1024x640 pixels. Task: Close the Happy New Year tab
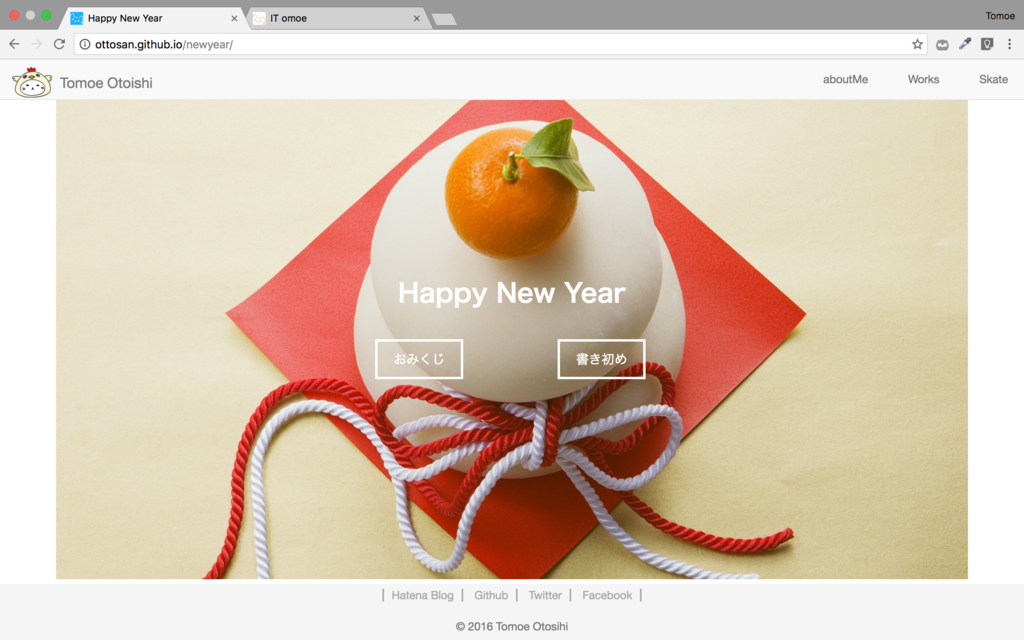pyautogui.click(x=234, y=18)
